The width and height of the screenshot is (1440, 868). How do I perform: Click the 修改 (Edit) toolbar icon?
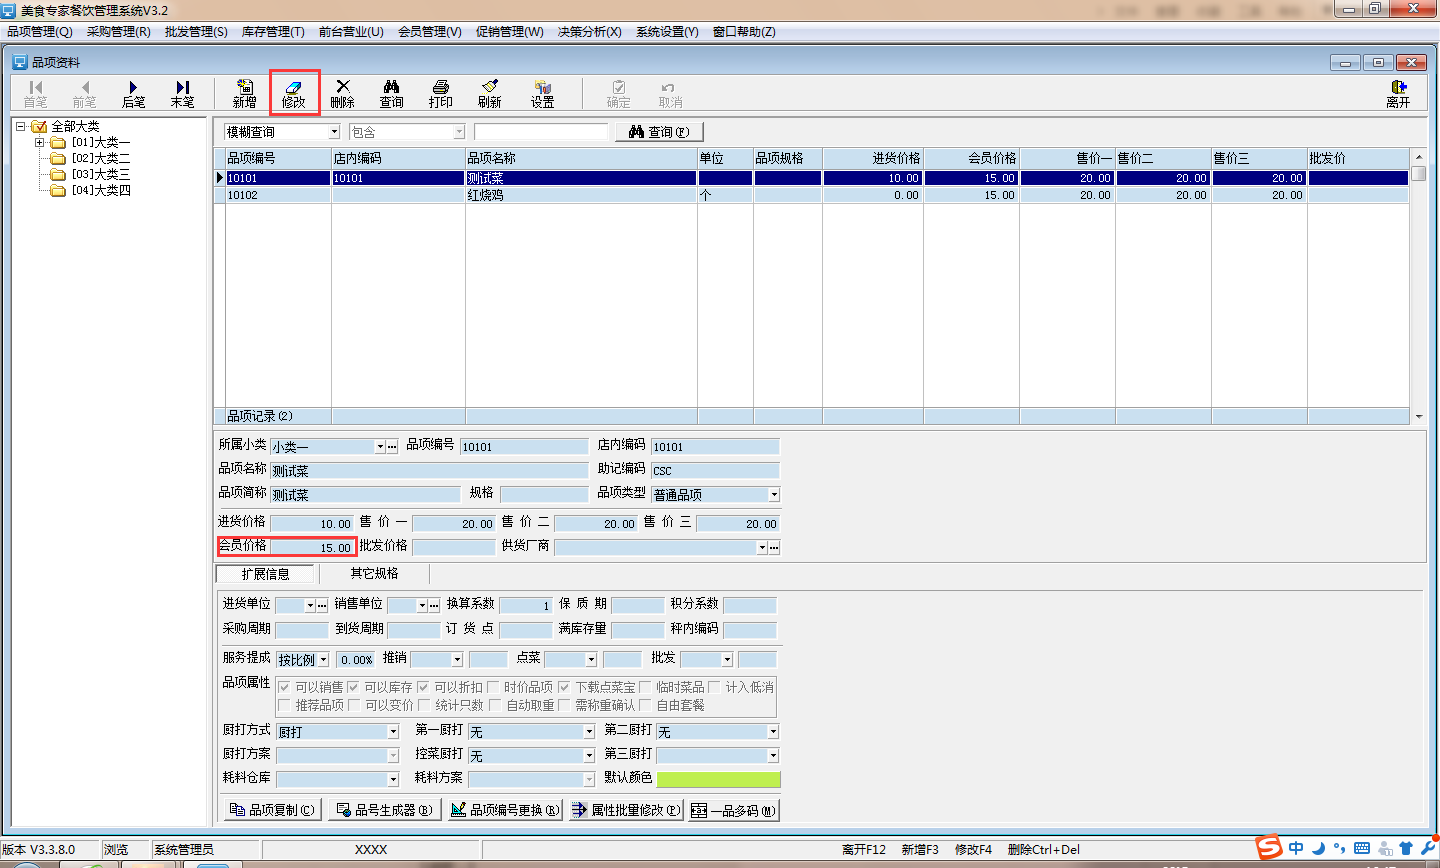pyautogui.click(x=293, y=93)
